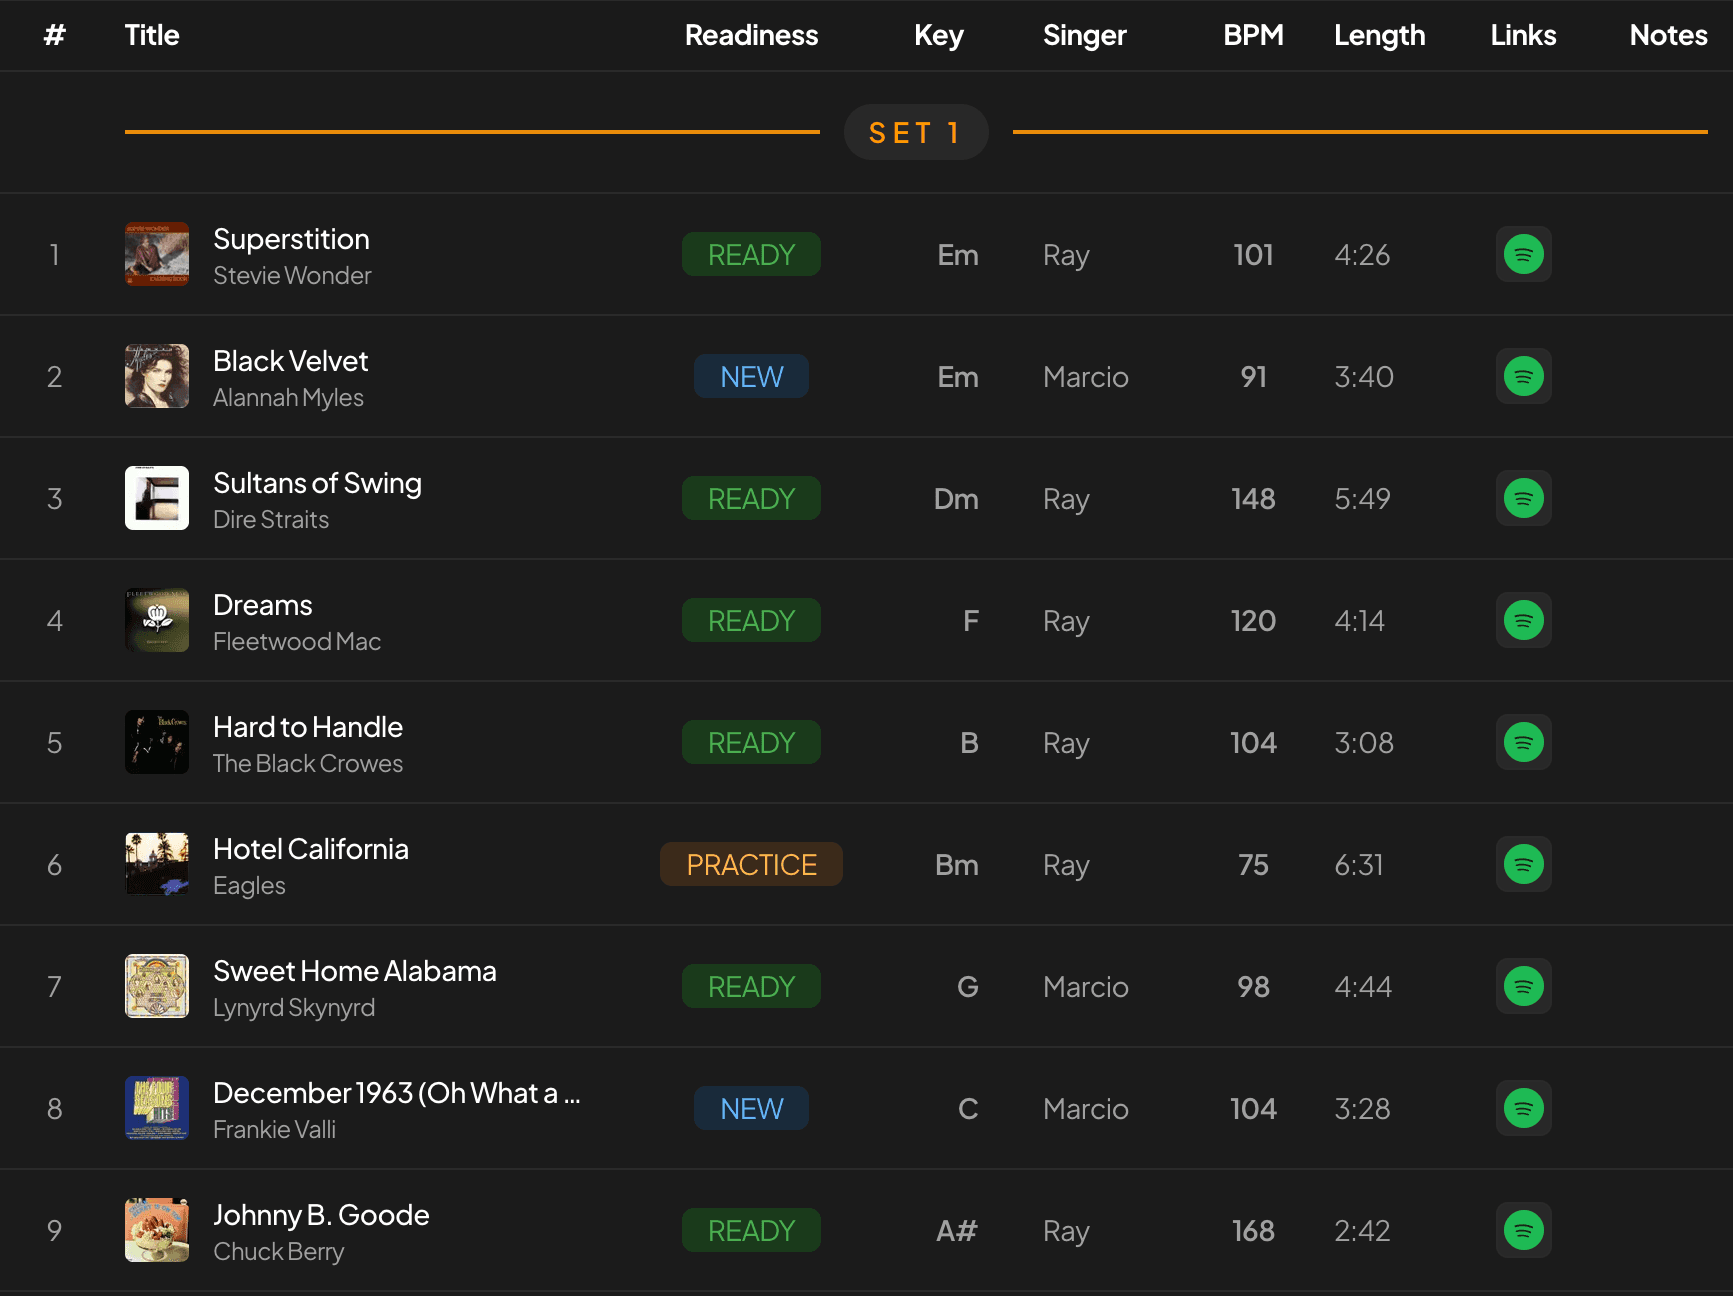1733x1296 pixels.
Task: Click the Hotel California album cover
Action: (157, 864)
